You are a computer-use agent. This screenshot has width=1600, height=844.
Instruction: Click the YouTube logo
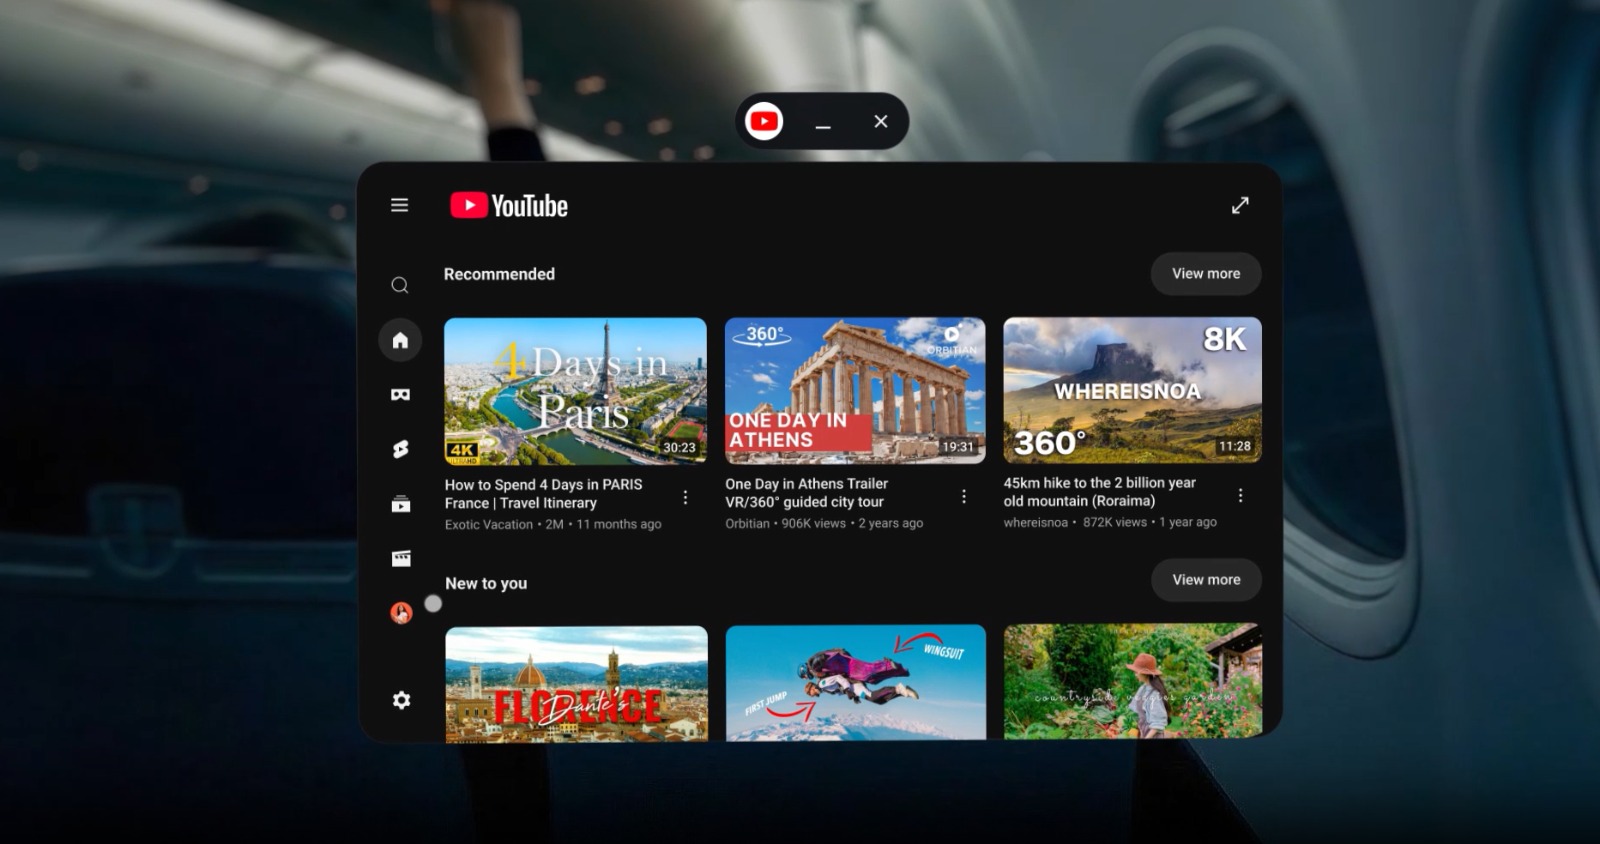pos(509,206)
